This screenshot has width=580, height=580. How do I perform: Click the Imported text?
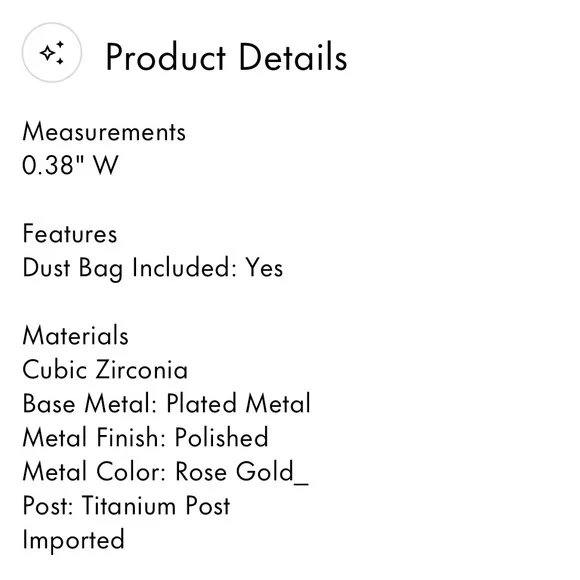73,541
